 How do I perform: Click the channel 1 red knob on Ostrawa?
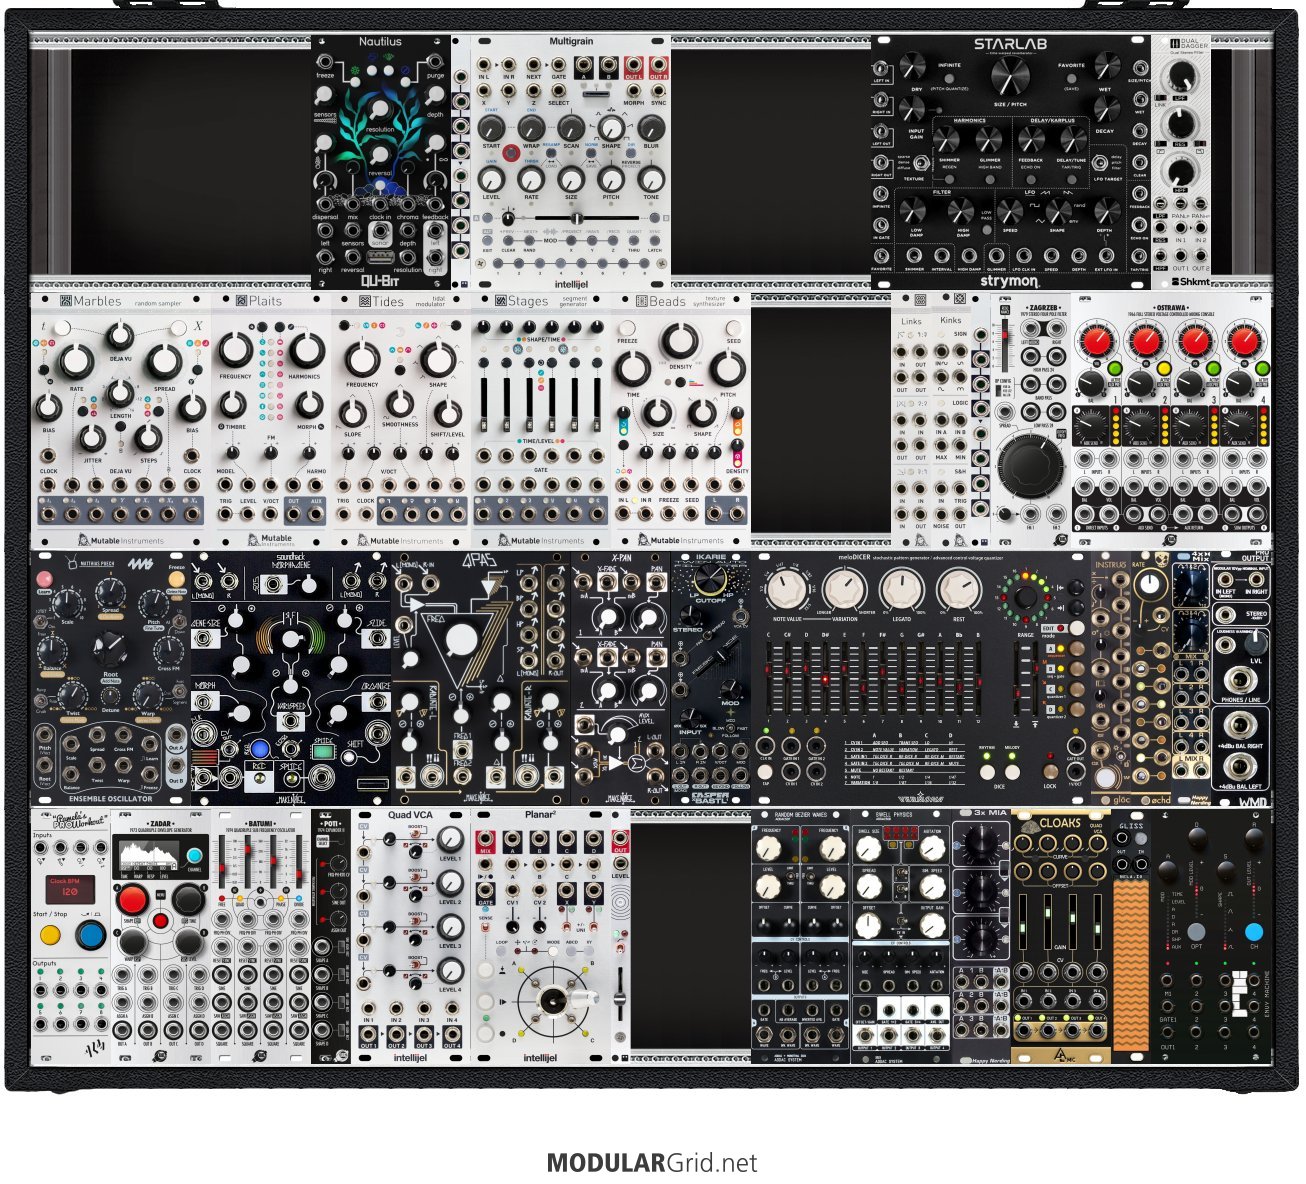(x=1097, y=342)
